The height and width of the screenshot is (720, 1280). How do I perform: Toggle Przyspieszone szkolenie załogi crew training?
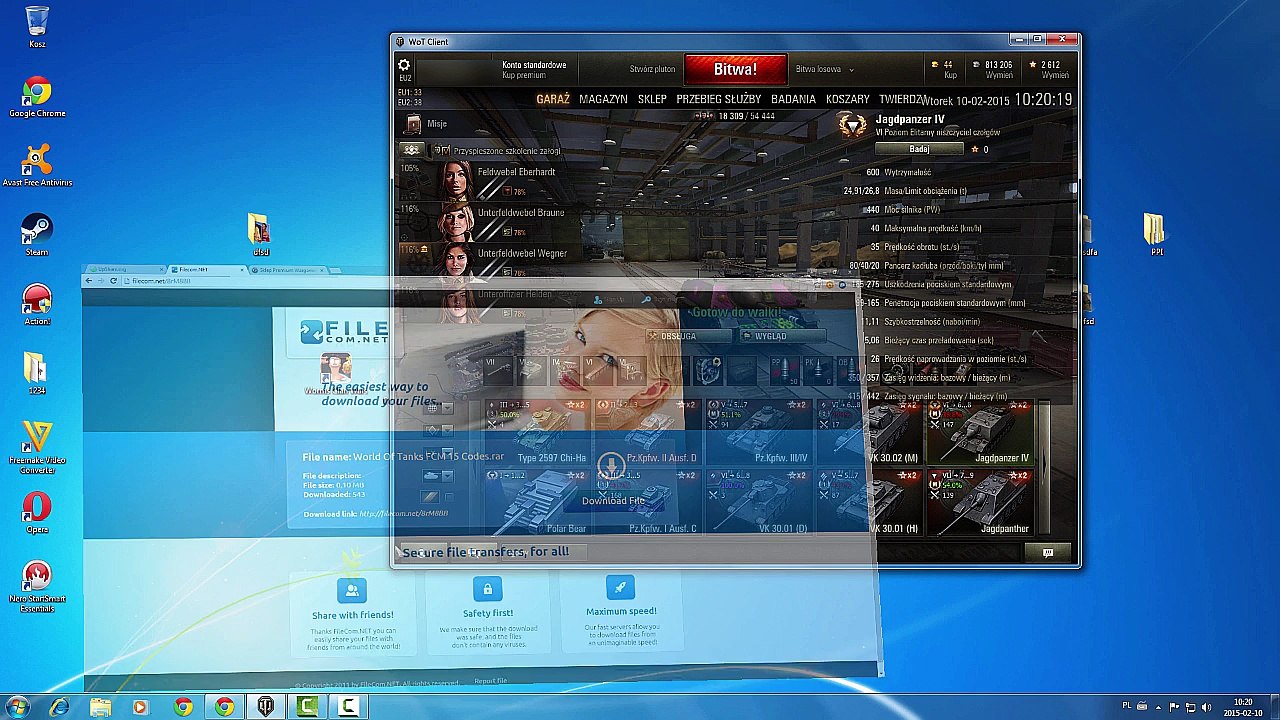499,151
